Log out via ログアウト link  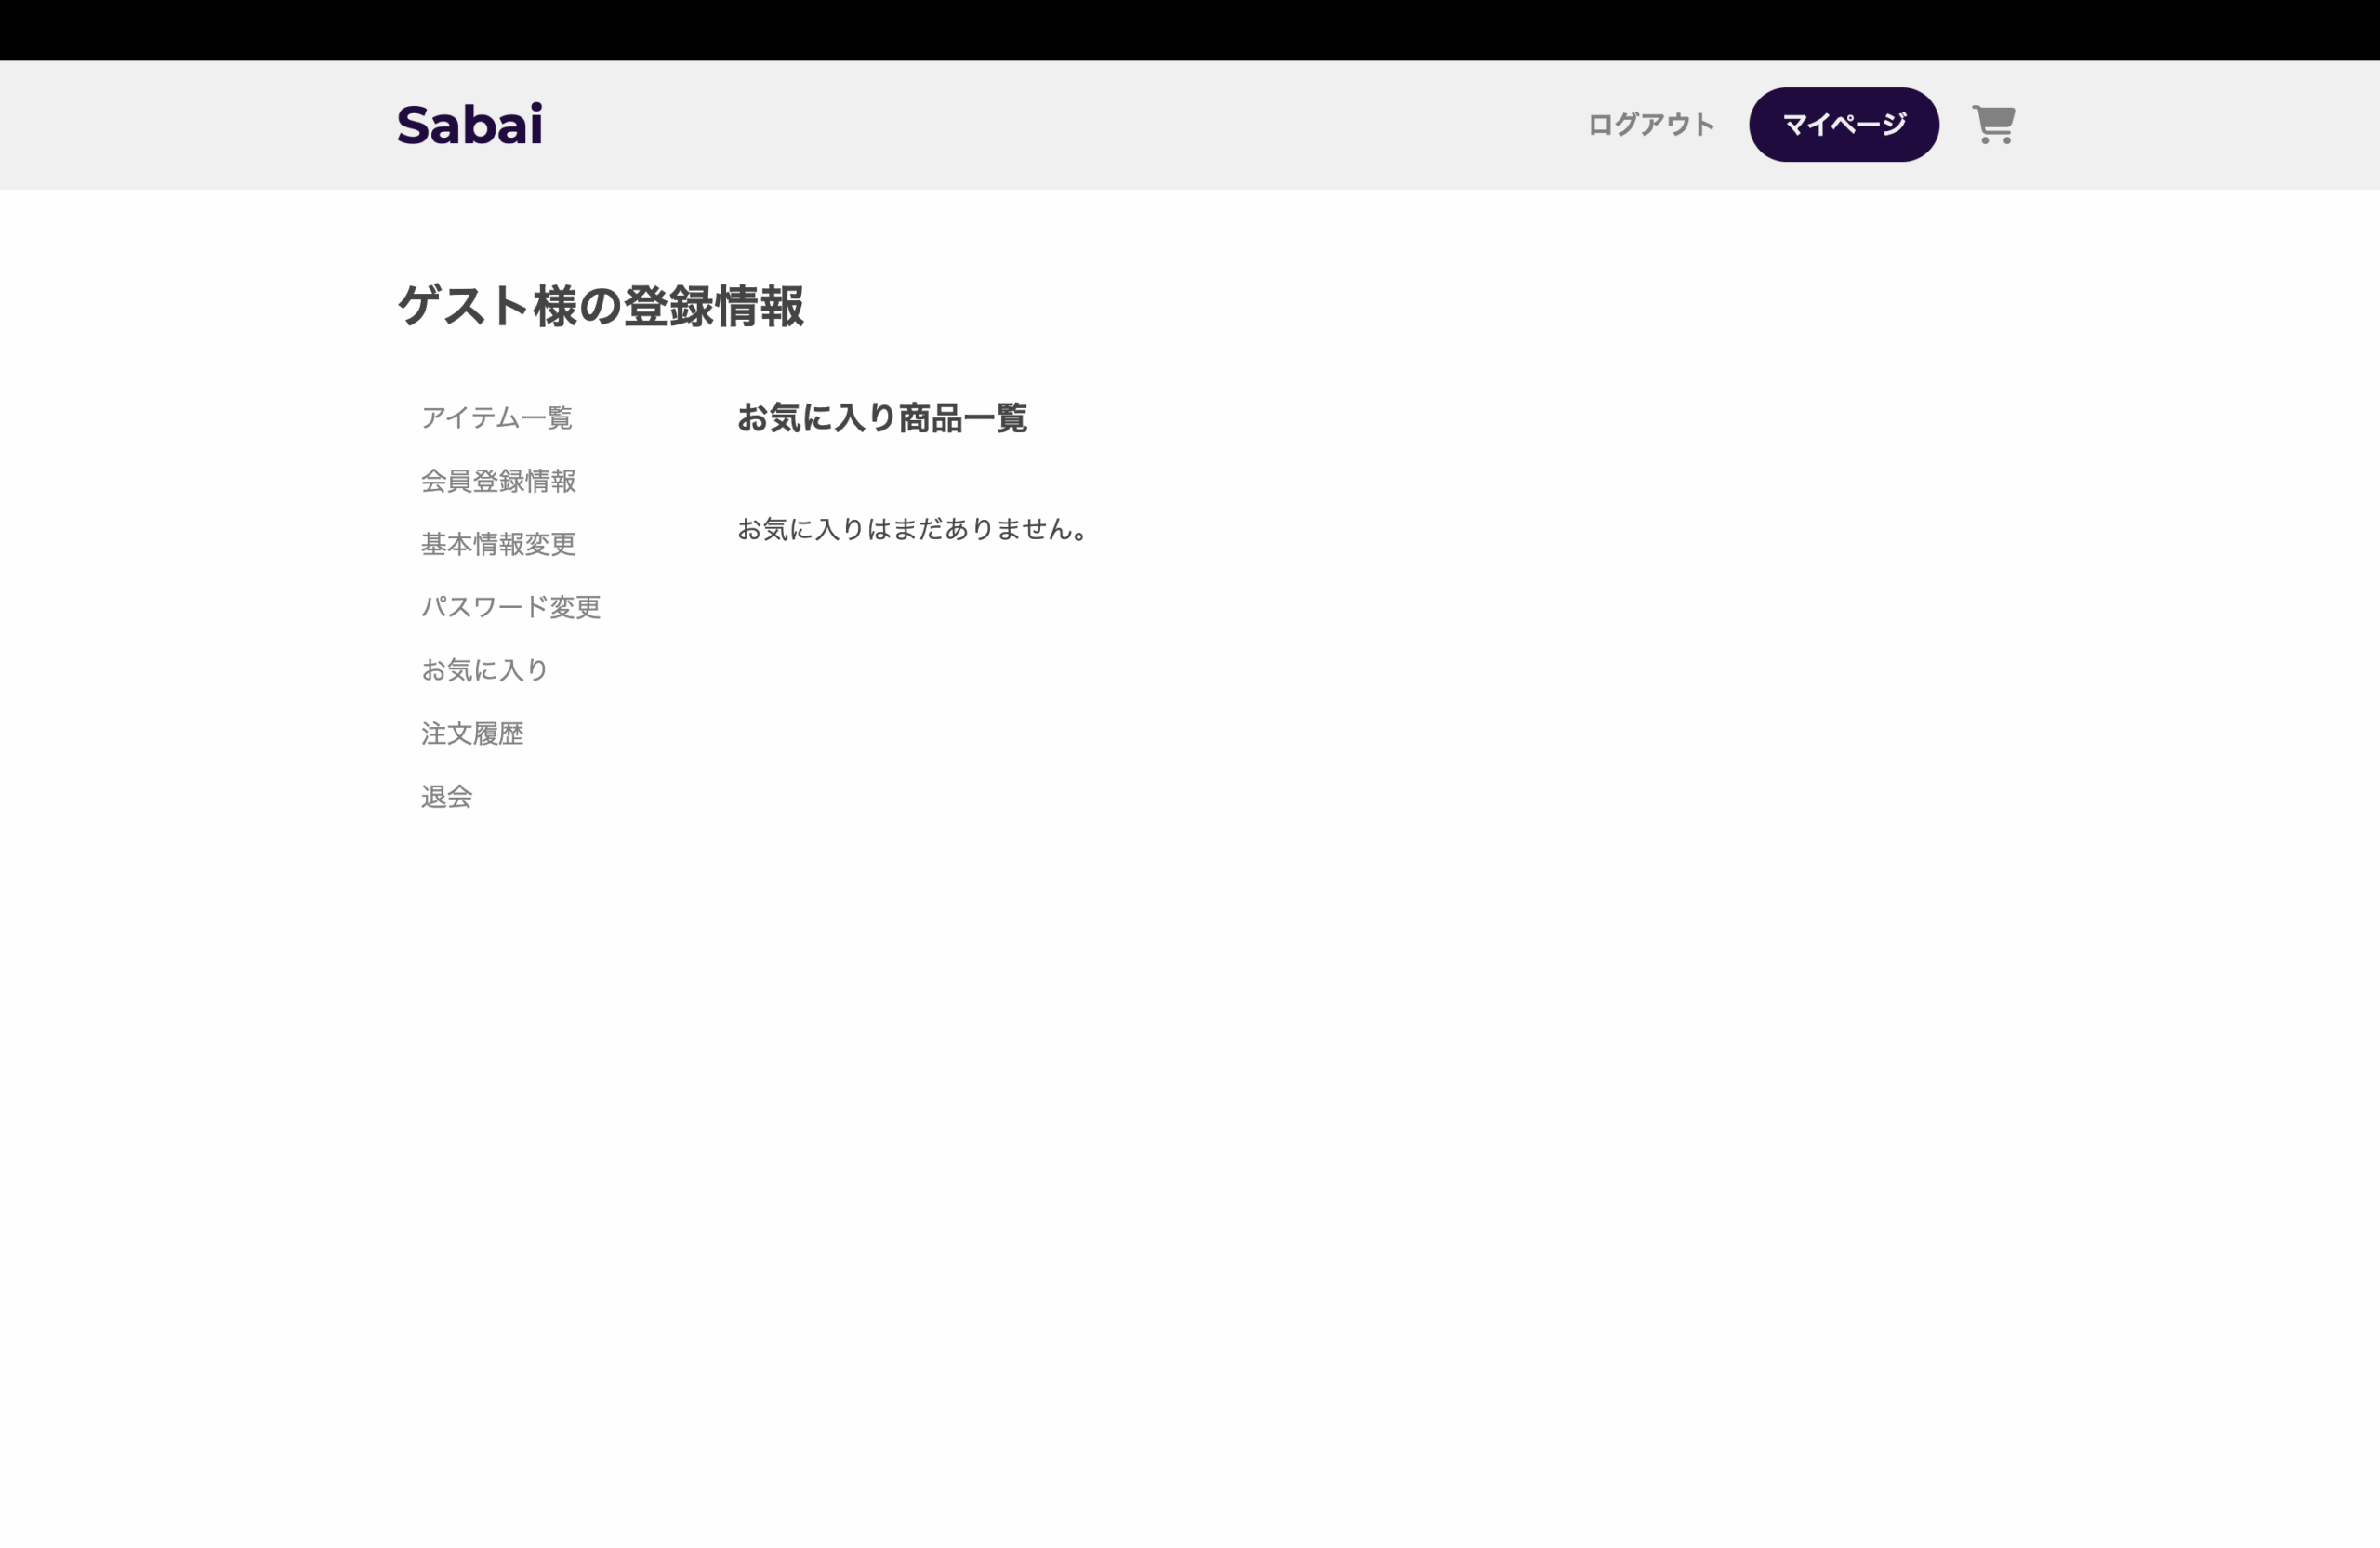(x=1650, y=125)
